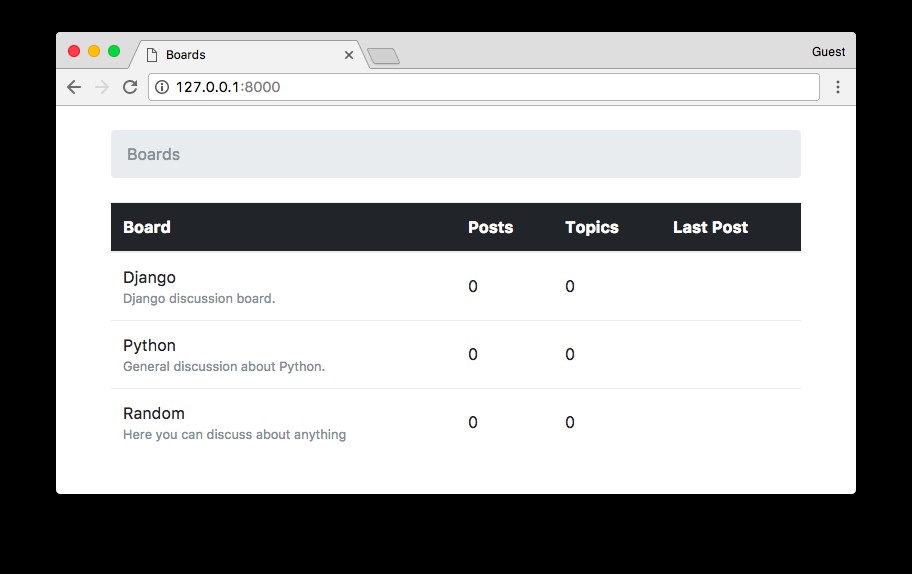Click the Posts count in the Python row

473,354
